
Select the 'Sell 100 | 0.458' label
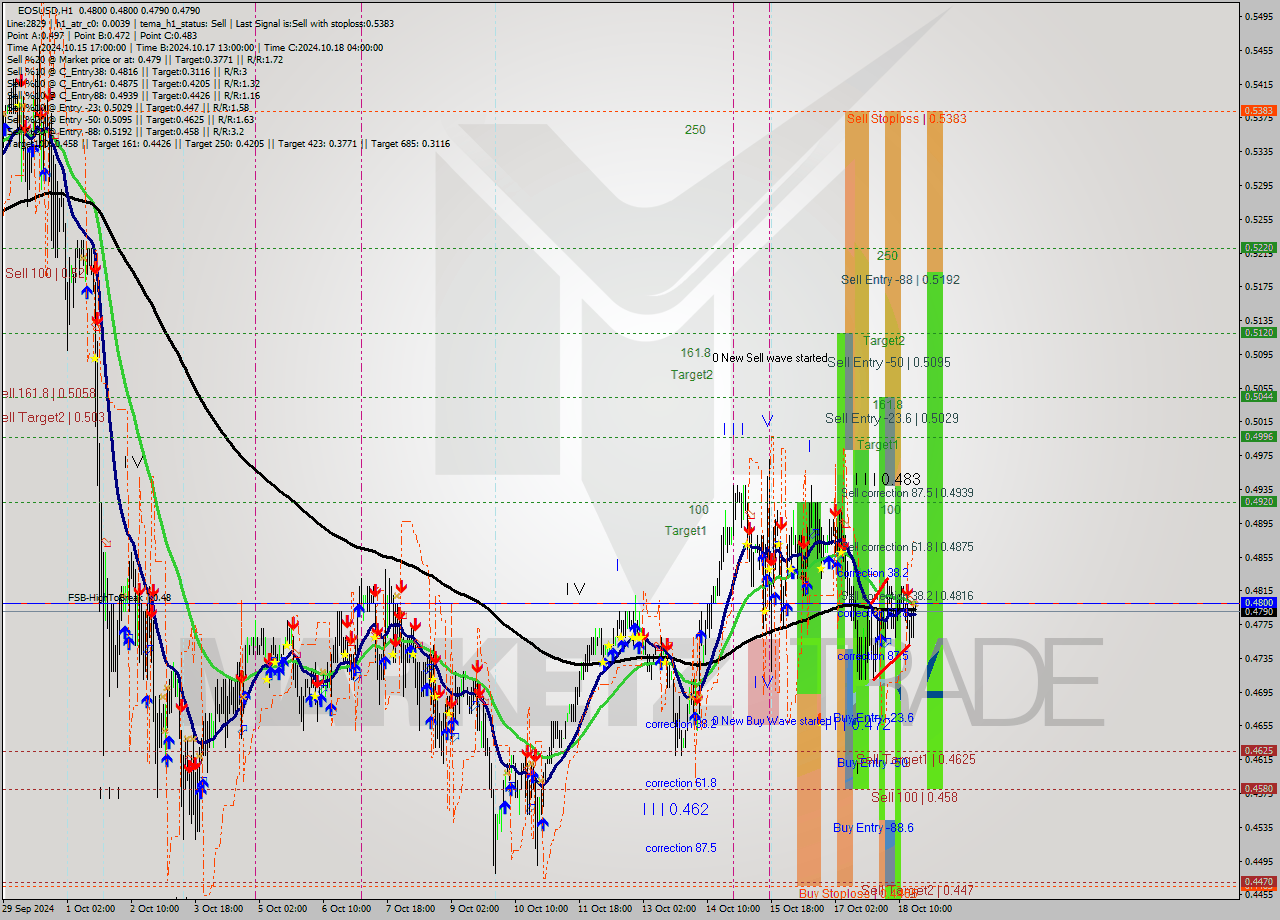click(x=914, y=797)
